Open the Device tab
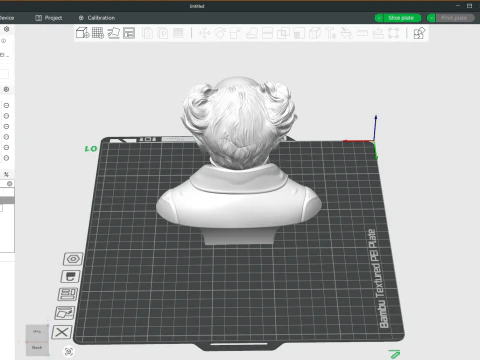The image size is (480, 360). tap(7, 18)
